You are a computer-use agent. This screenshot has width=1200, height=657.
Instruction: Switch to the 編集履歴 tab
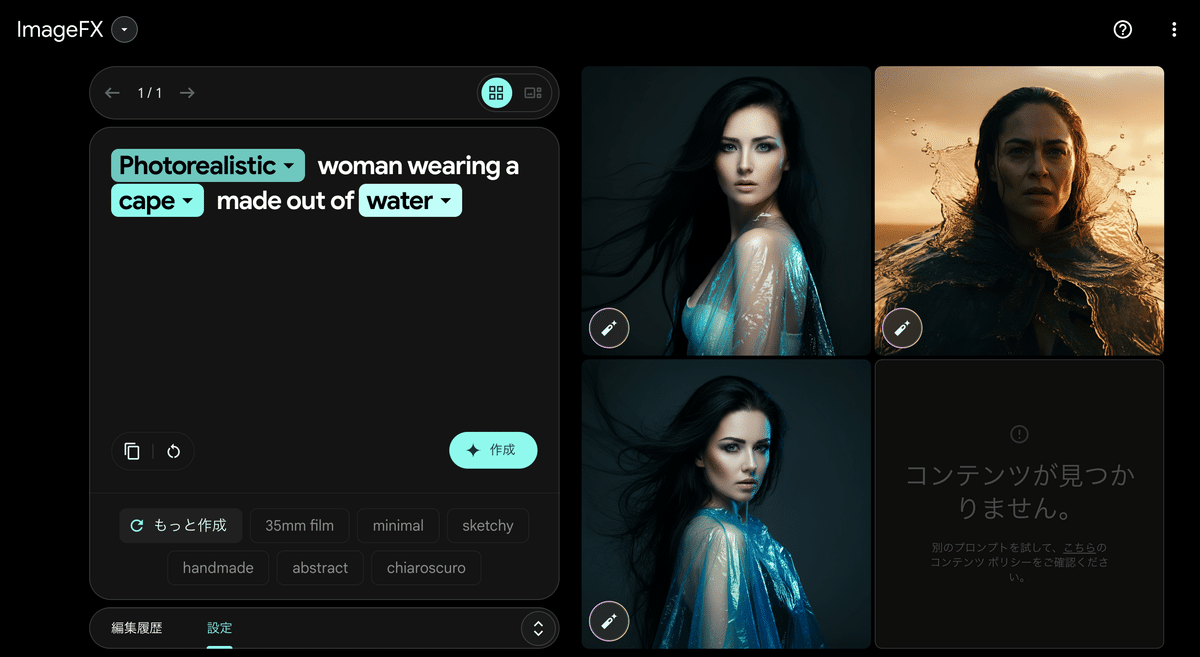pos(138,628)
